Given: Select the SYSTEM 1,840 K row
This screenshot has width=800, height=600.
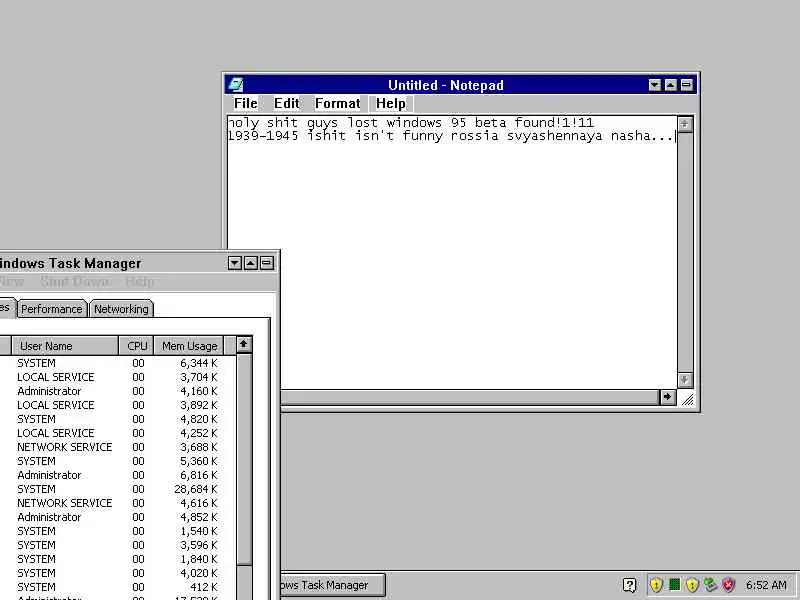Looking at the screenshot, I should click(118, 559).
